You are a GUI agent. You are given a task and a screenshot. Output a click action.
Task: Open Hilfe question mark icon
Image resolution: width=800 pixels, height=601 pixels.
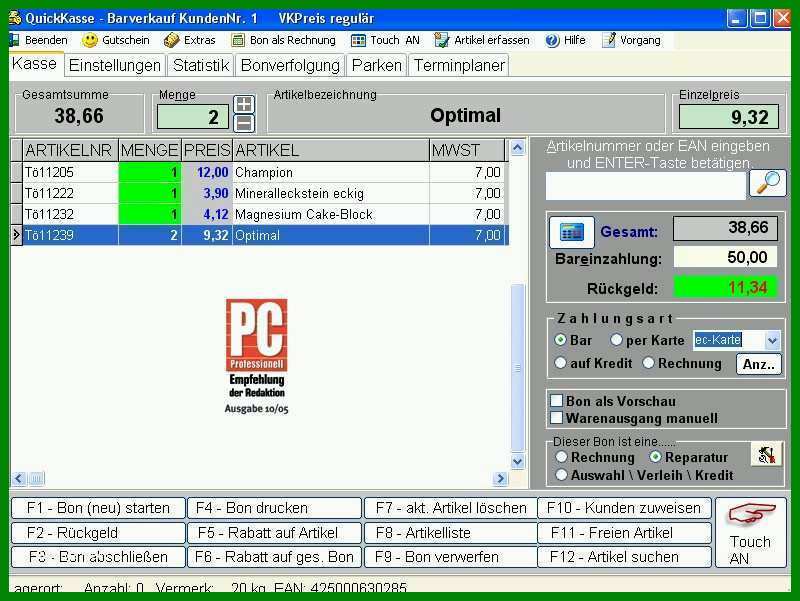tap(552, 40)
